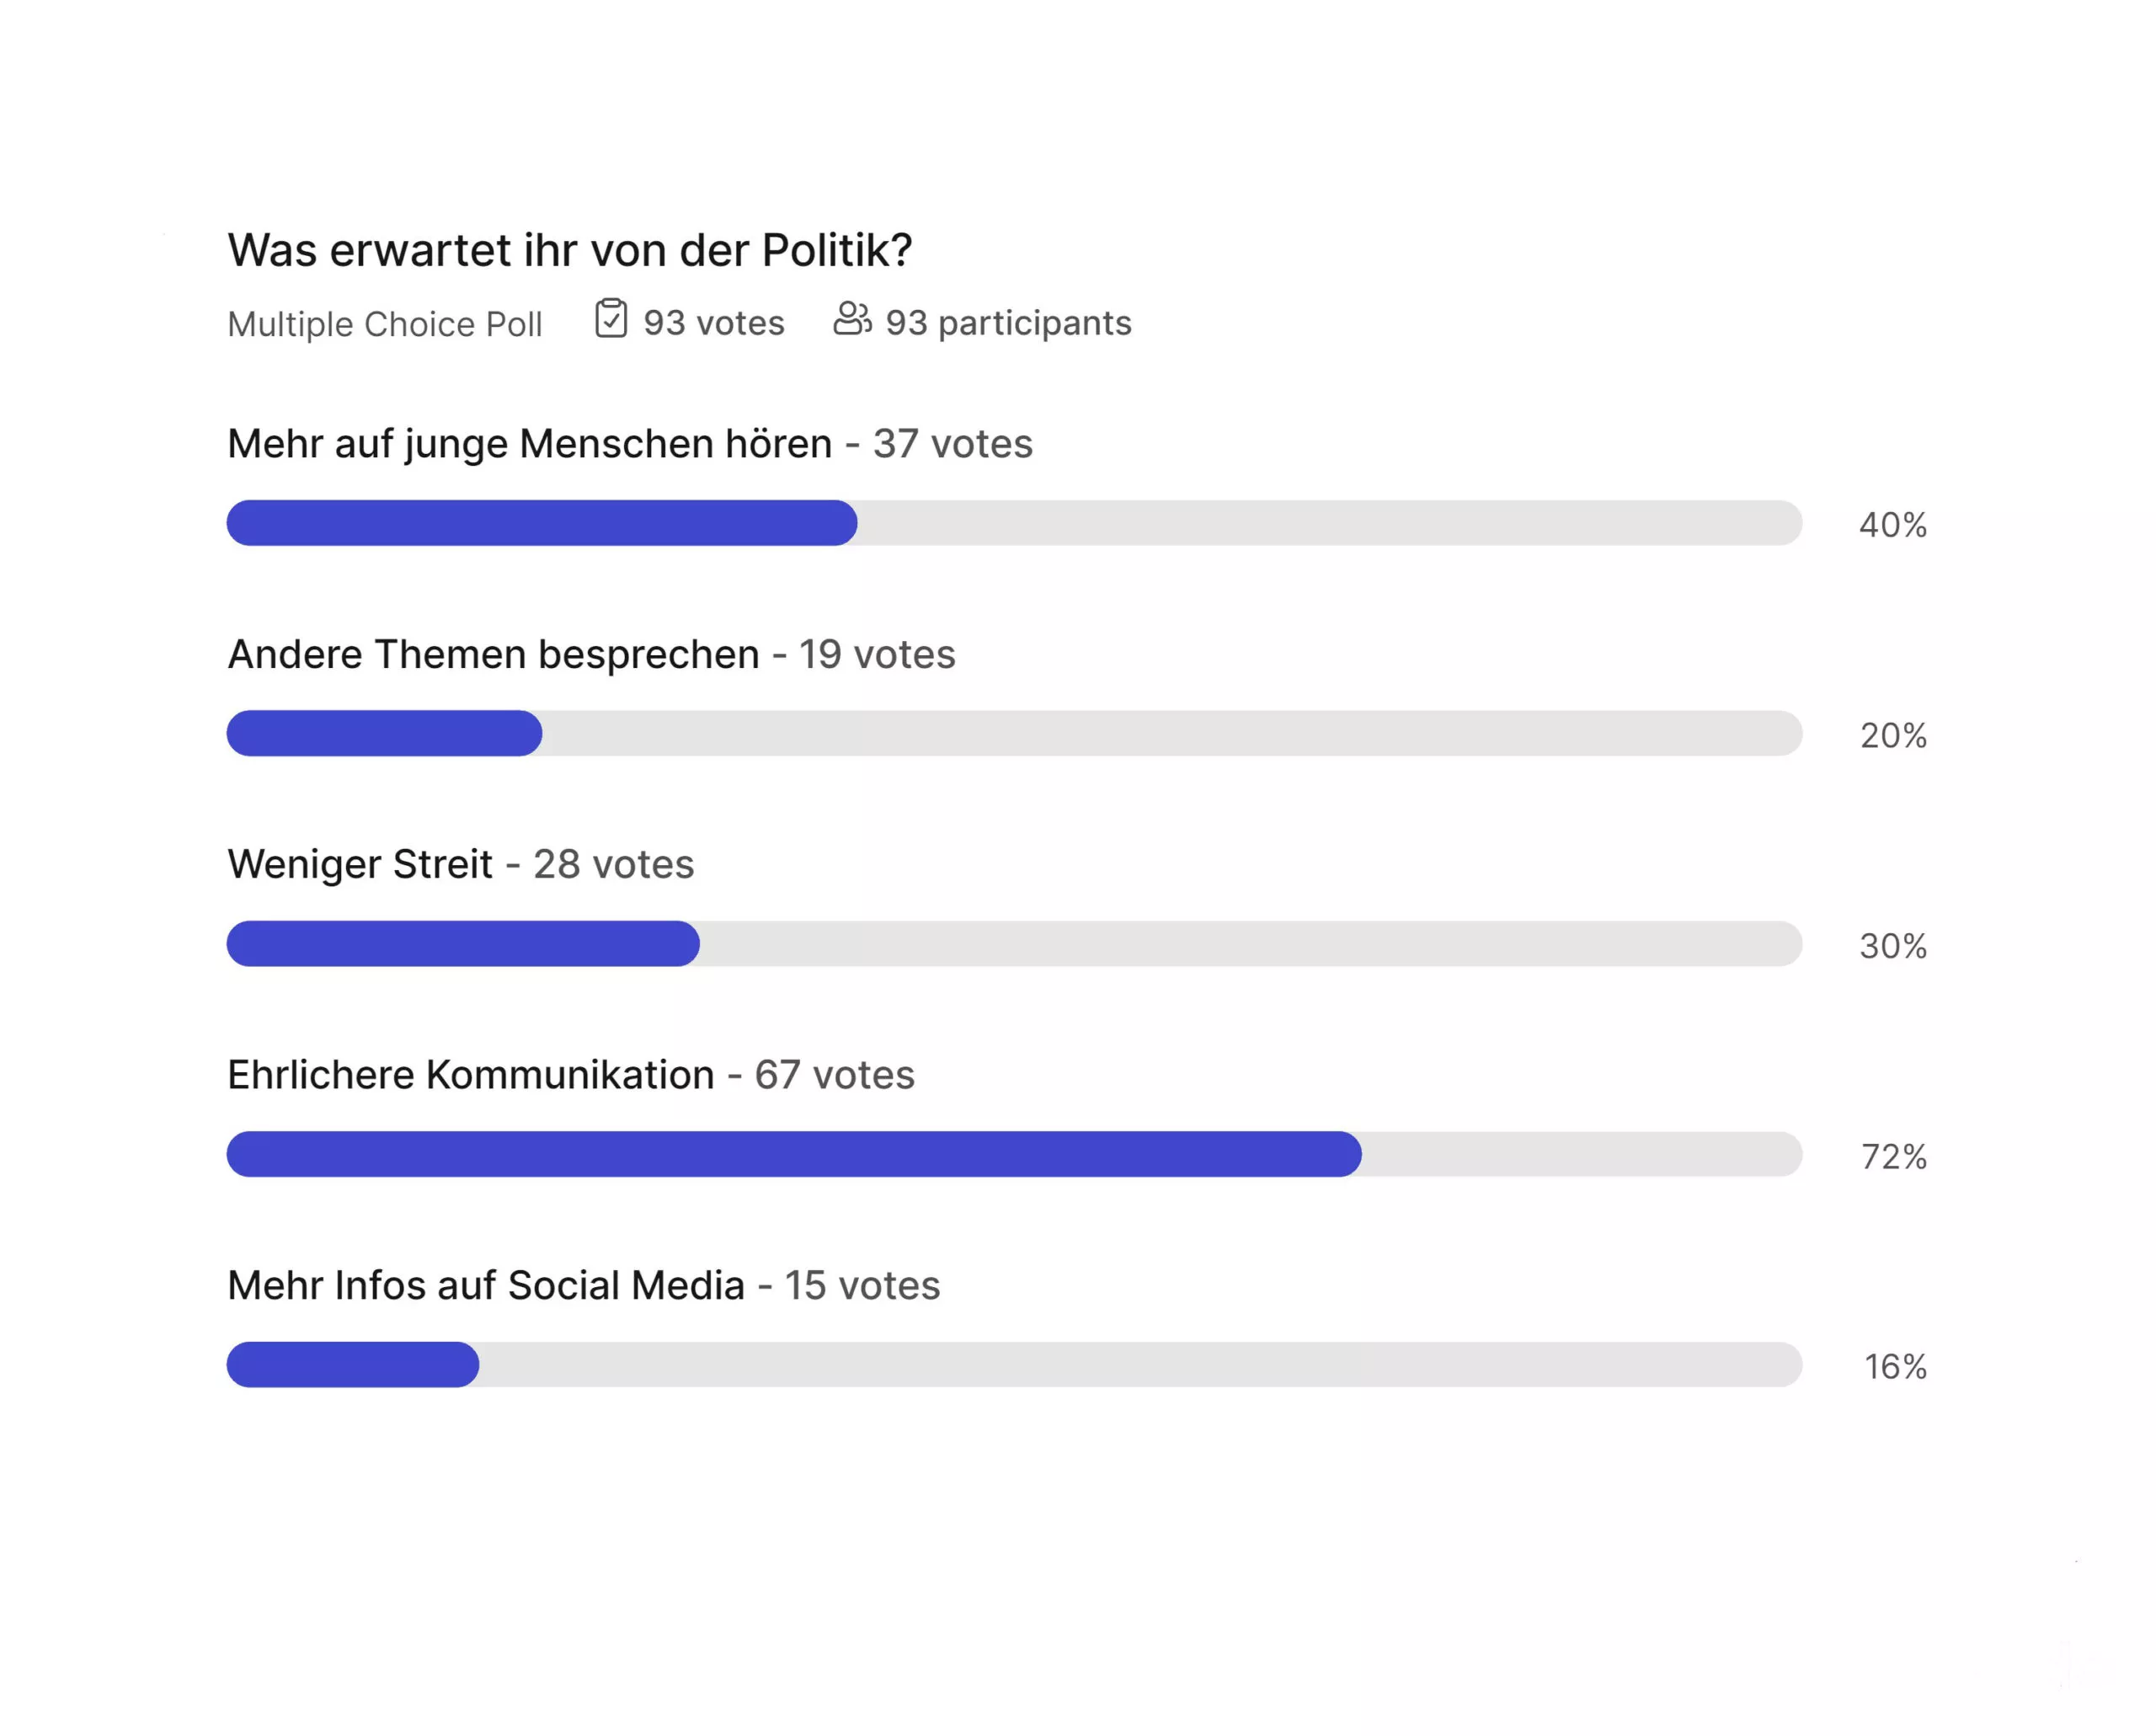Select option 'Andere Themen besprechen'

click(x=493, y=654)
